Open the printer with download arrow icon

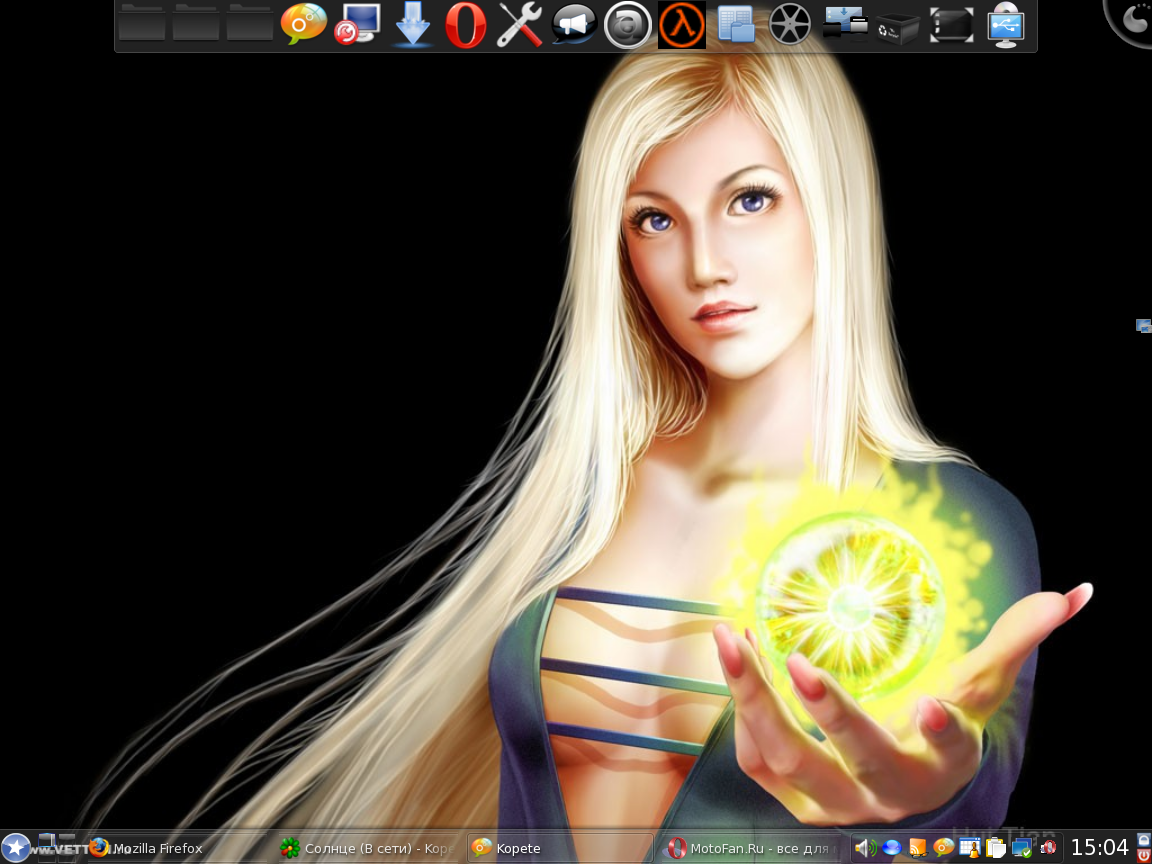[844, 23]
